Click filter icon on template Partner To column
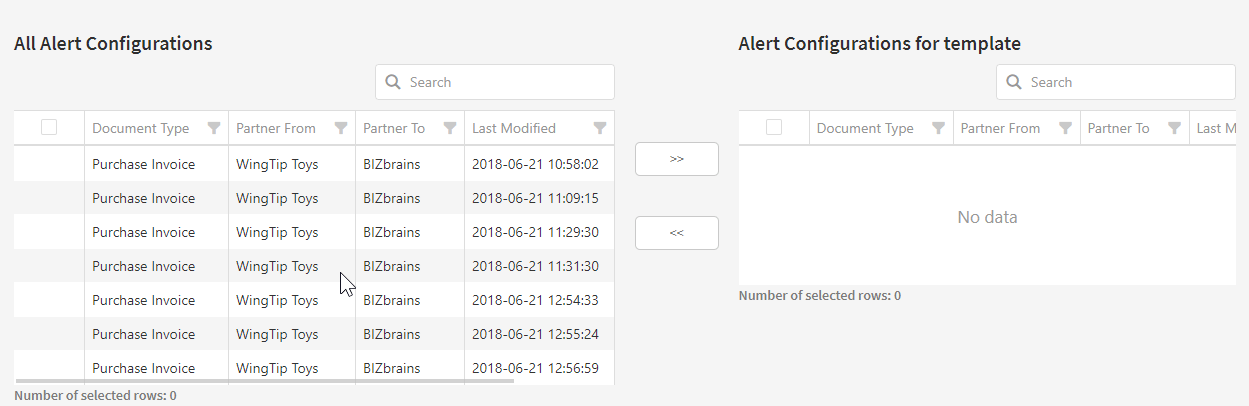The width and height of the screenshot is (1249, 406). 1175,128
